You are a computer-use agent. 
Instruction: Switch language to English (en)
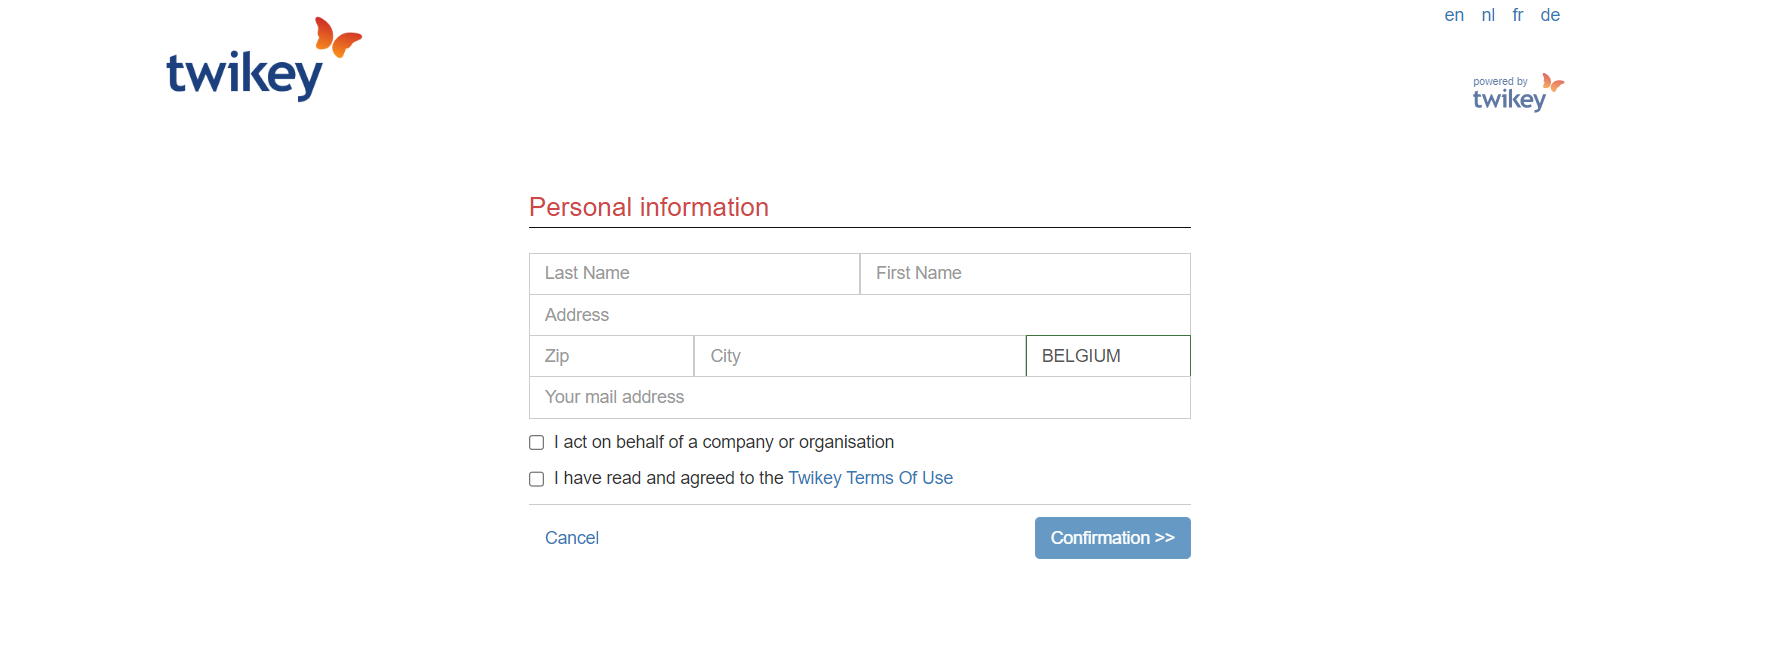[1454, 15]
